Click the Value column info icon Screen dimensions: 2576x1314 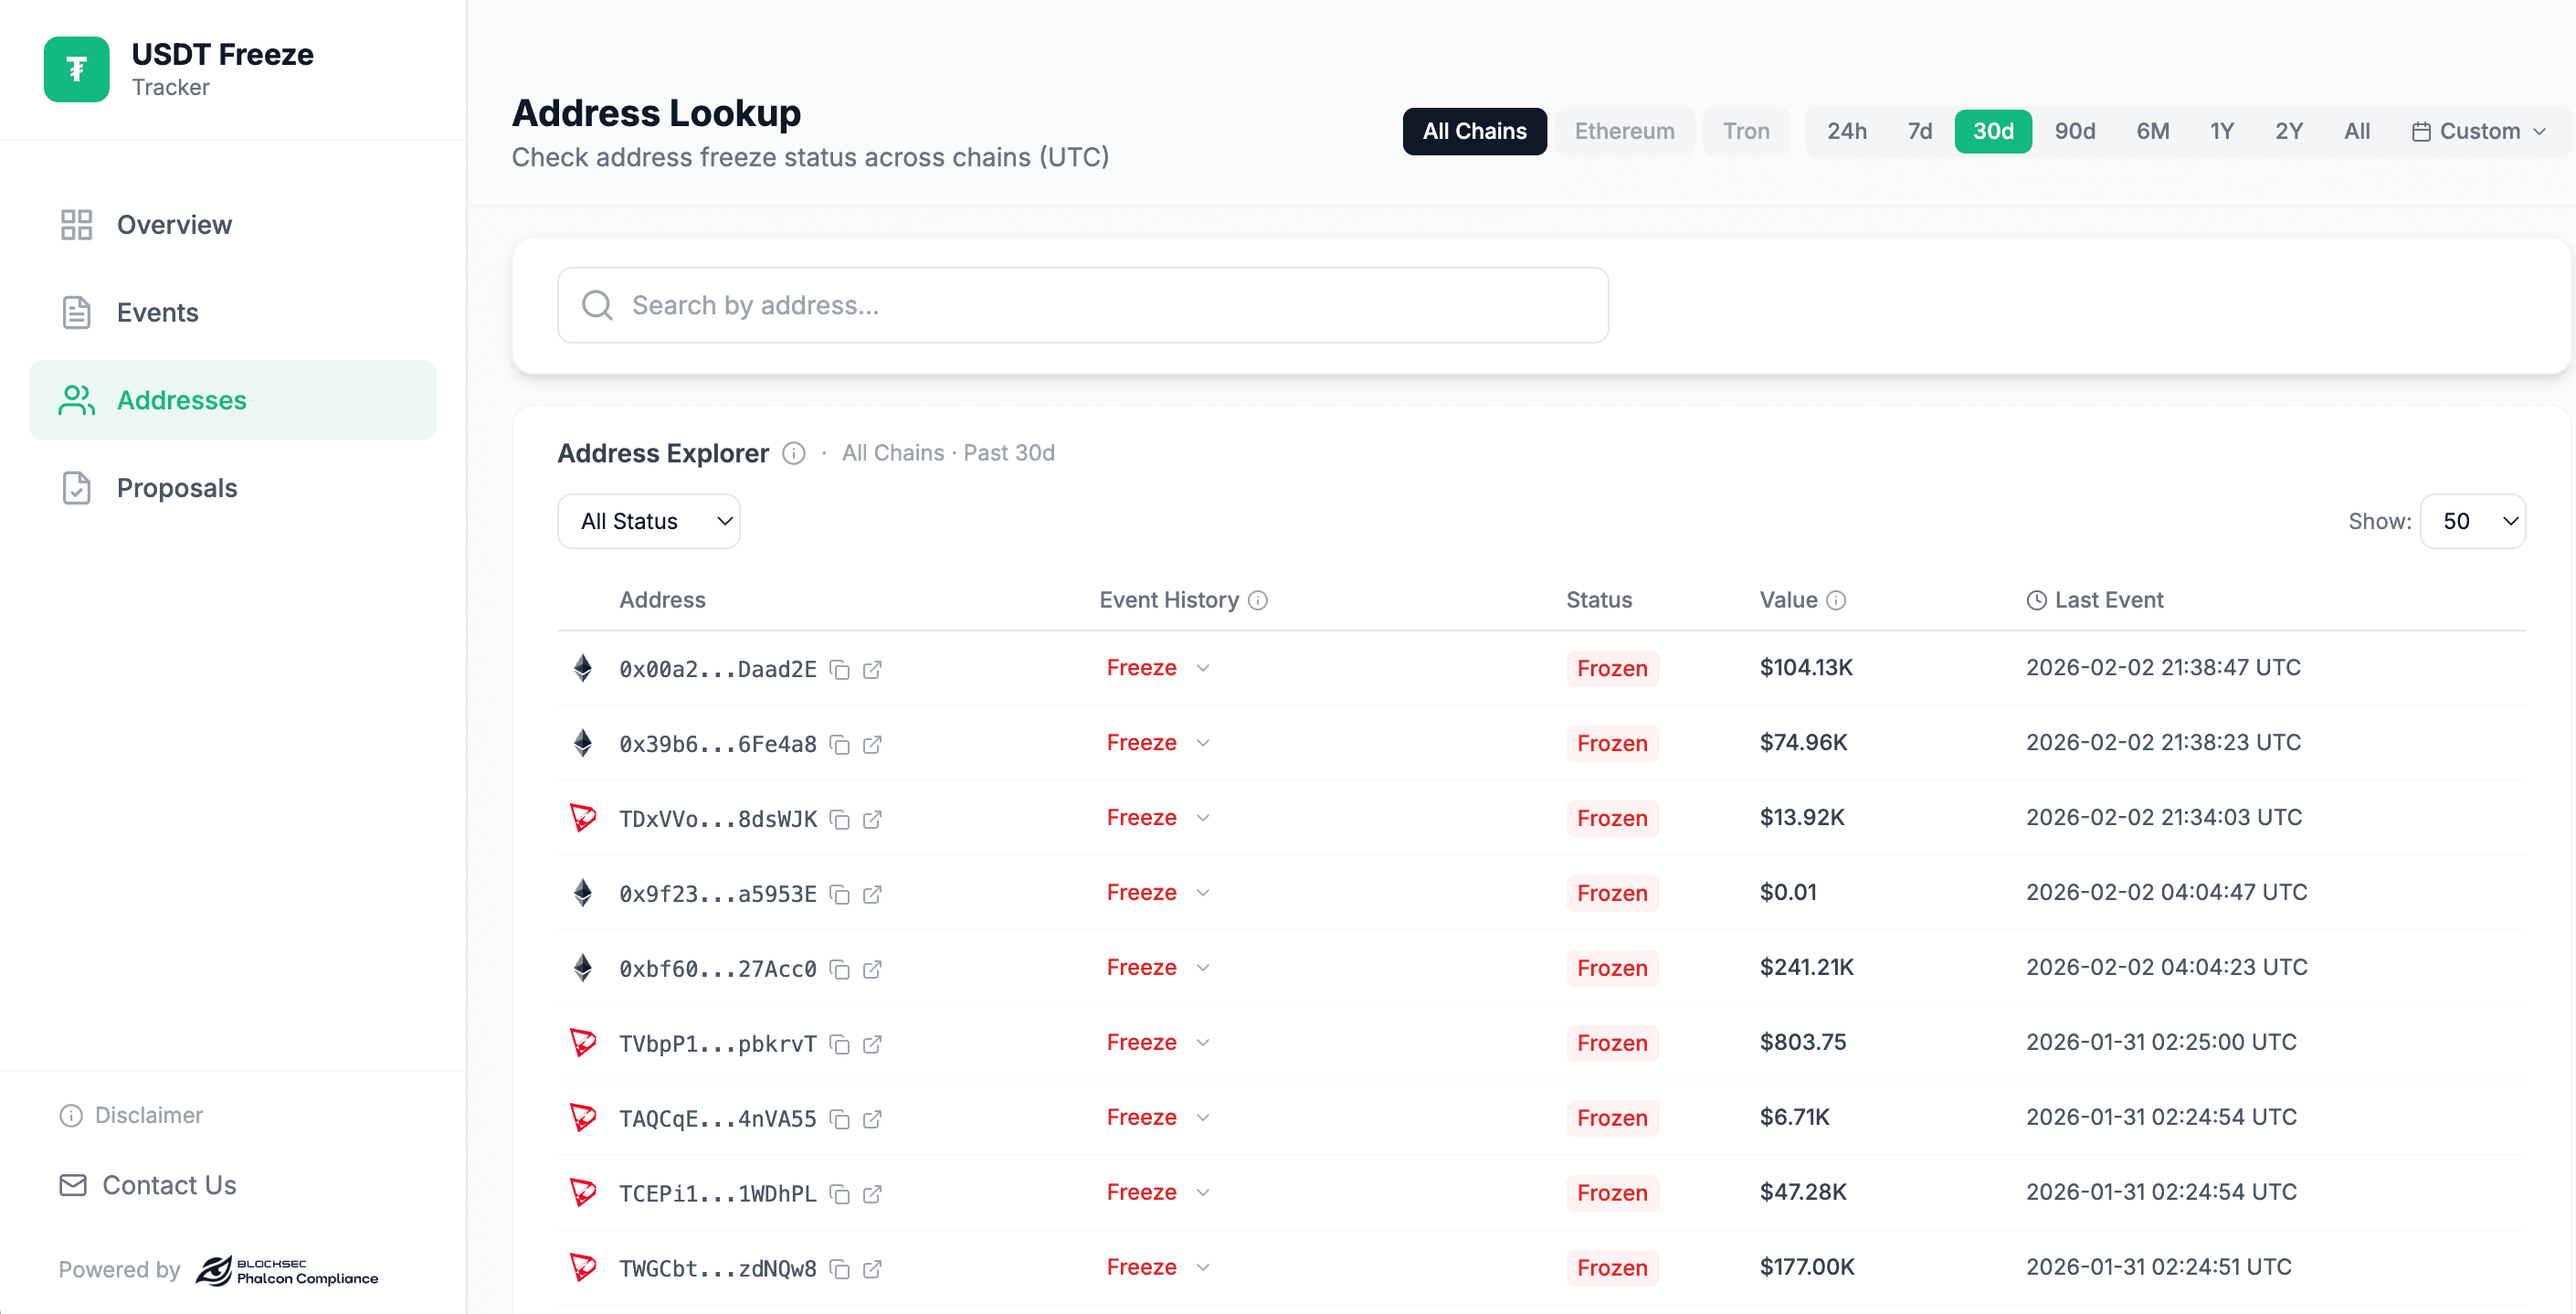[1836, 600]
